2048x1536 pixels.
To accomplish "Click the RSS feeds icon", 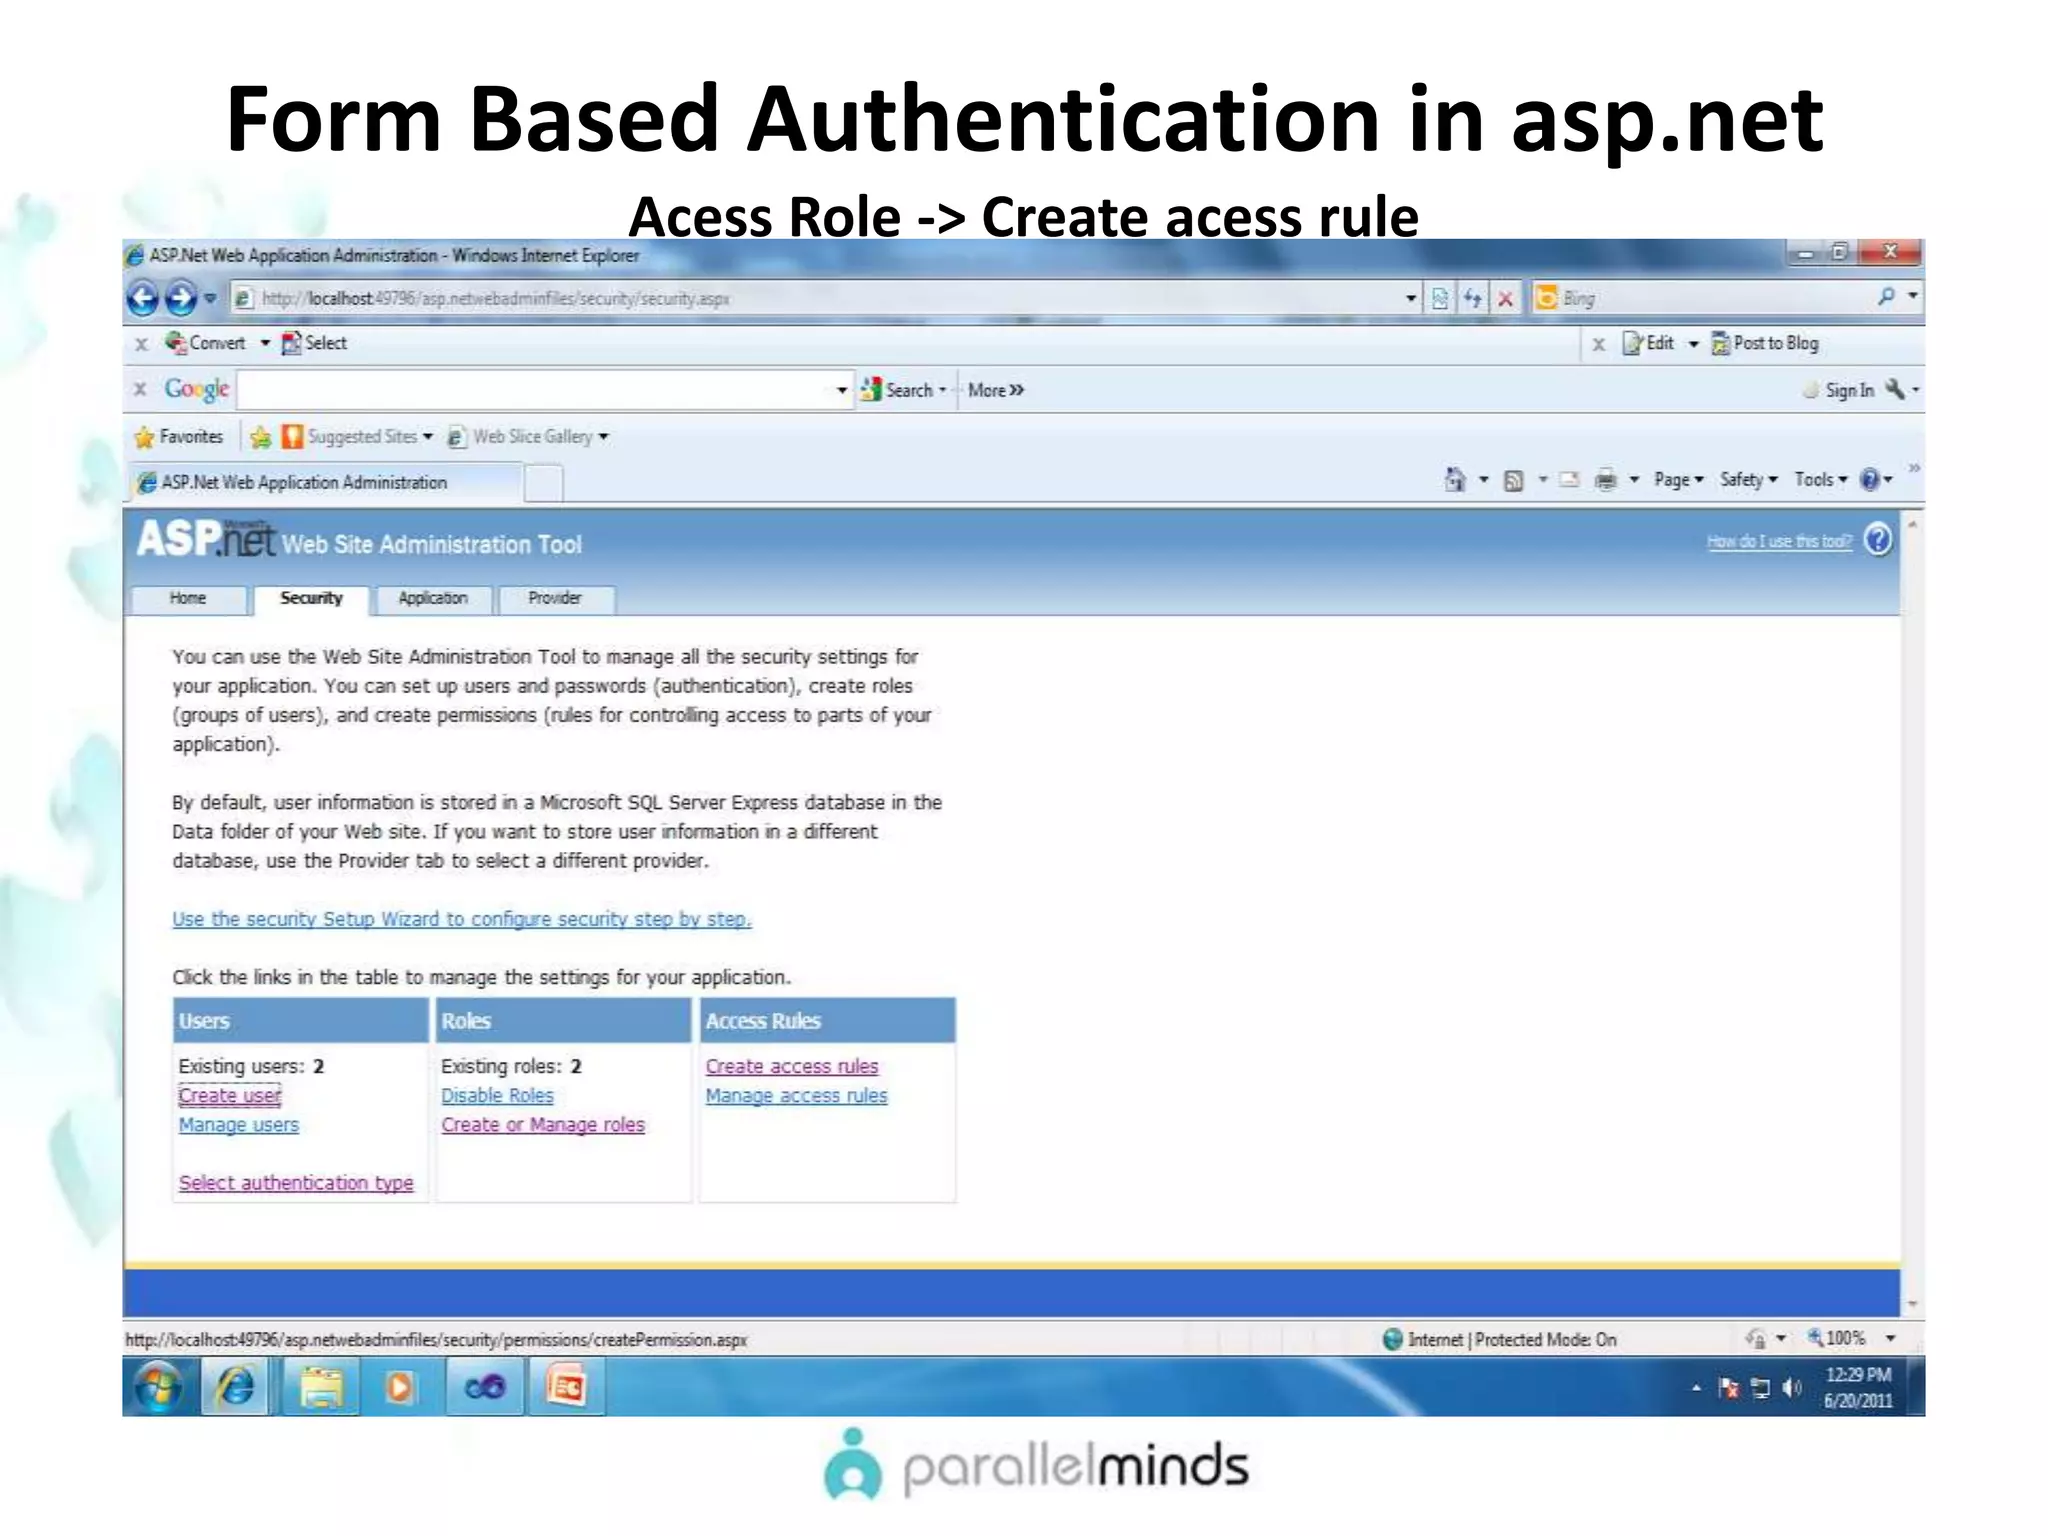I will click(1514, 480).
